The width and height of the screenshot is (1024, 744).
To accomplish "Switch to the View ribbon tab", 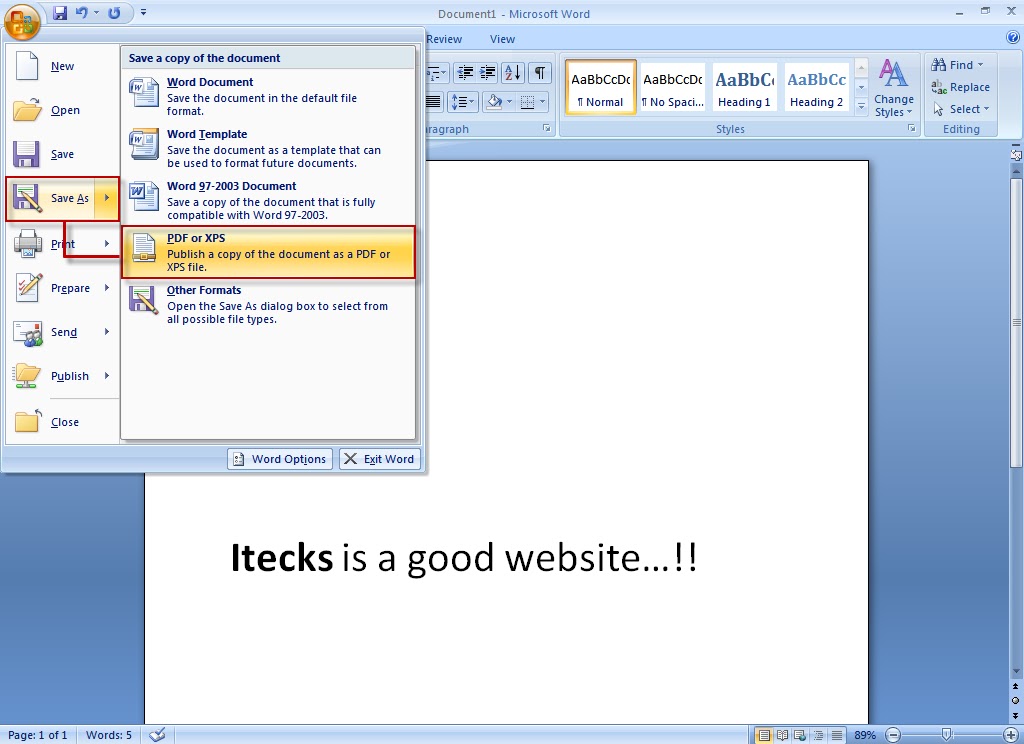I will click(502, 39).
